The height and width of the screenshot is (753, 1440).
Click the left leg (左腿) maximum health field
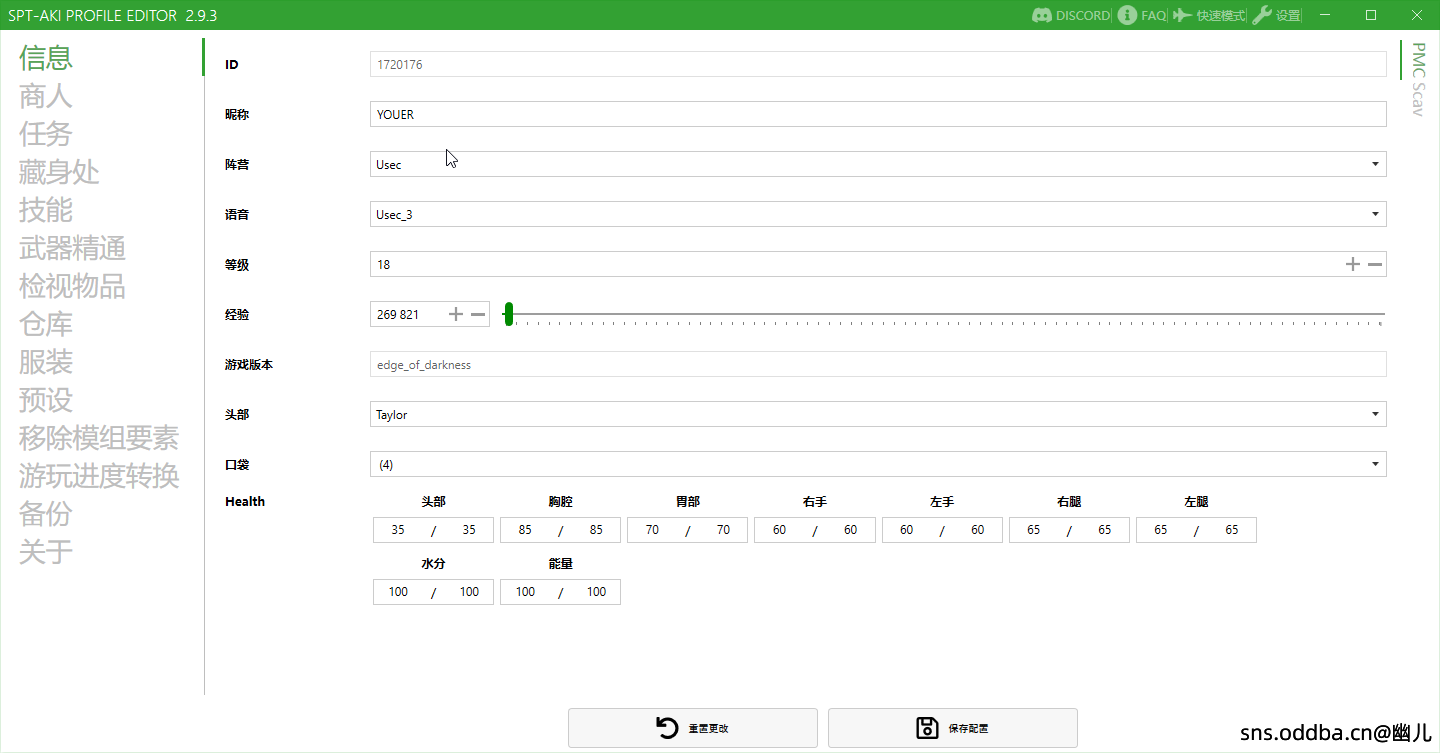pyautogui.click(x=1231, y=530)
